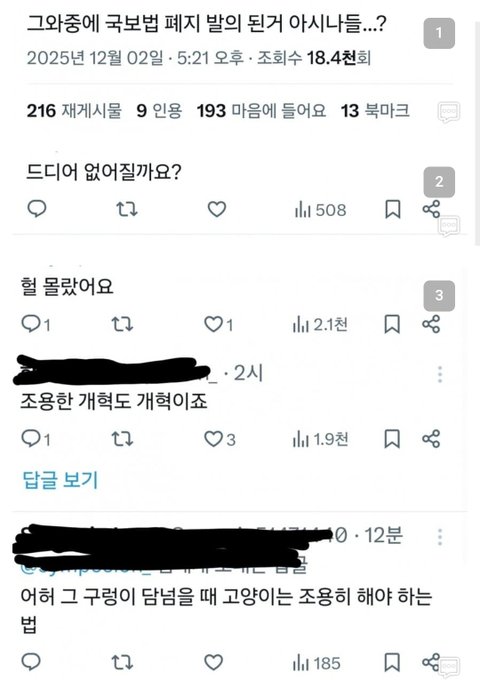The image size is (480, 688).
Task: View analytics showing 185 views
Action: click(x=316, y=663)
